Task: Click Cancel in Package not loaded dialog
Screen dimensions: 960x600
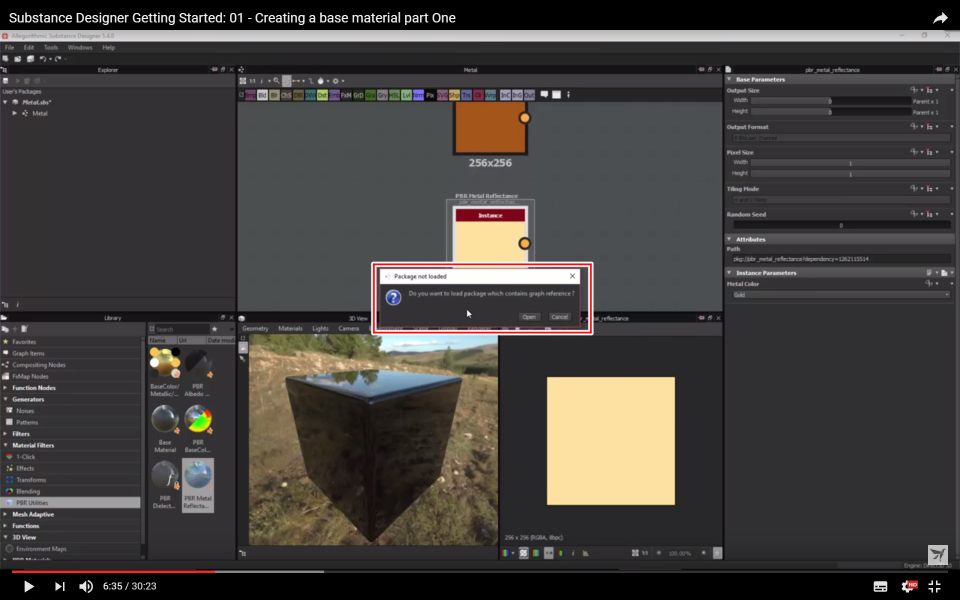Action: point(560,317)
